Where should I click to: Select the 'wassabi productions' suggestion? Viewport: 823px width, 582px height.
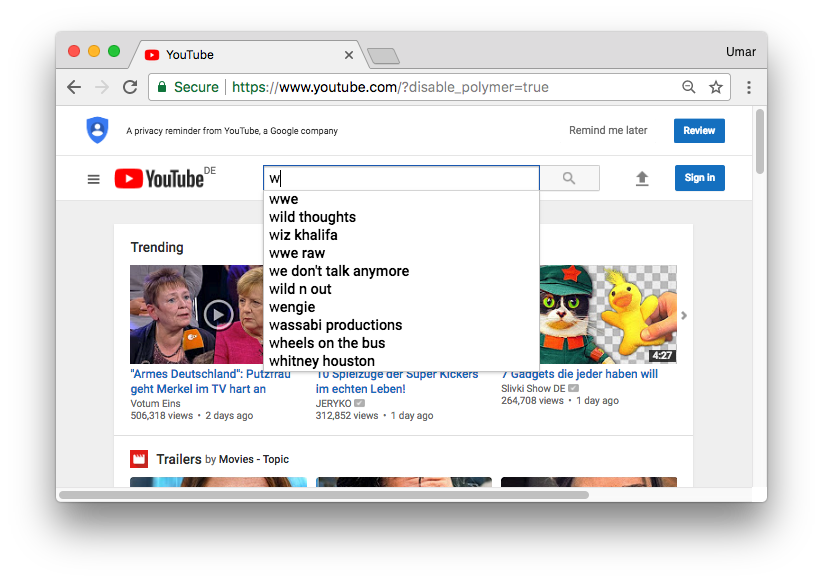[401, 325]
